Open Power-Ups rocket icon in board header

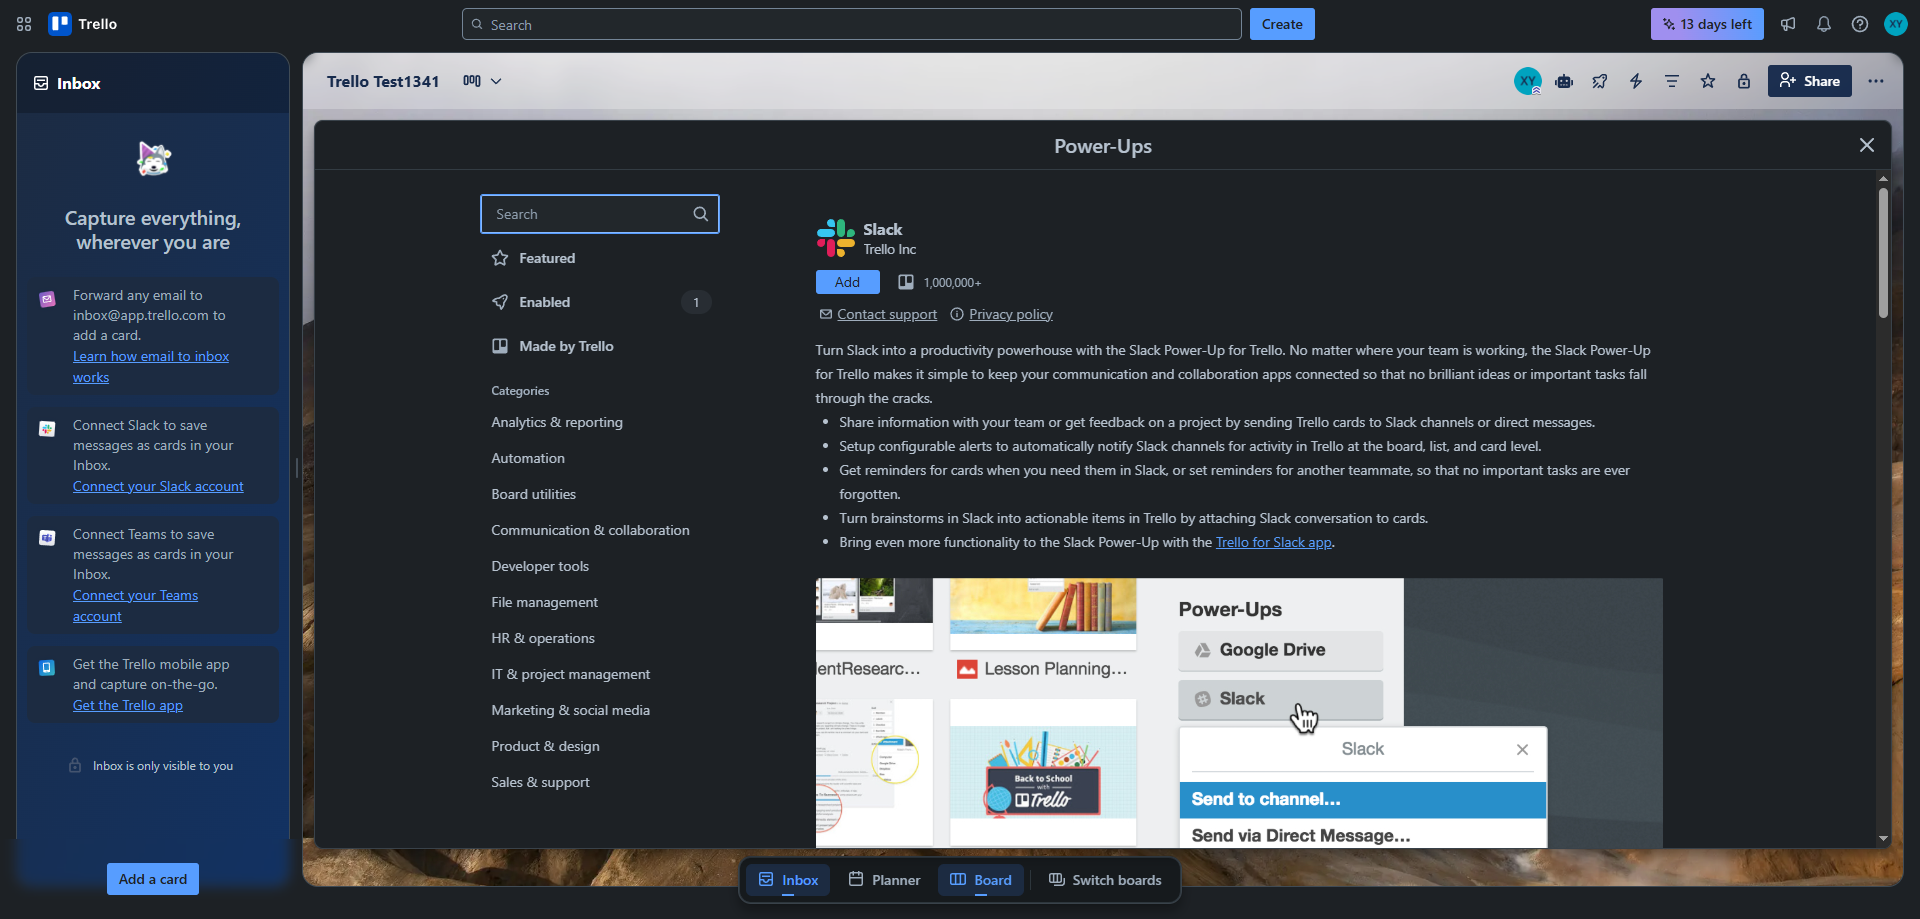click(1600, 81)
